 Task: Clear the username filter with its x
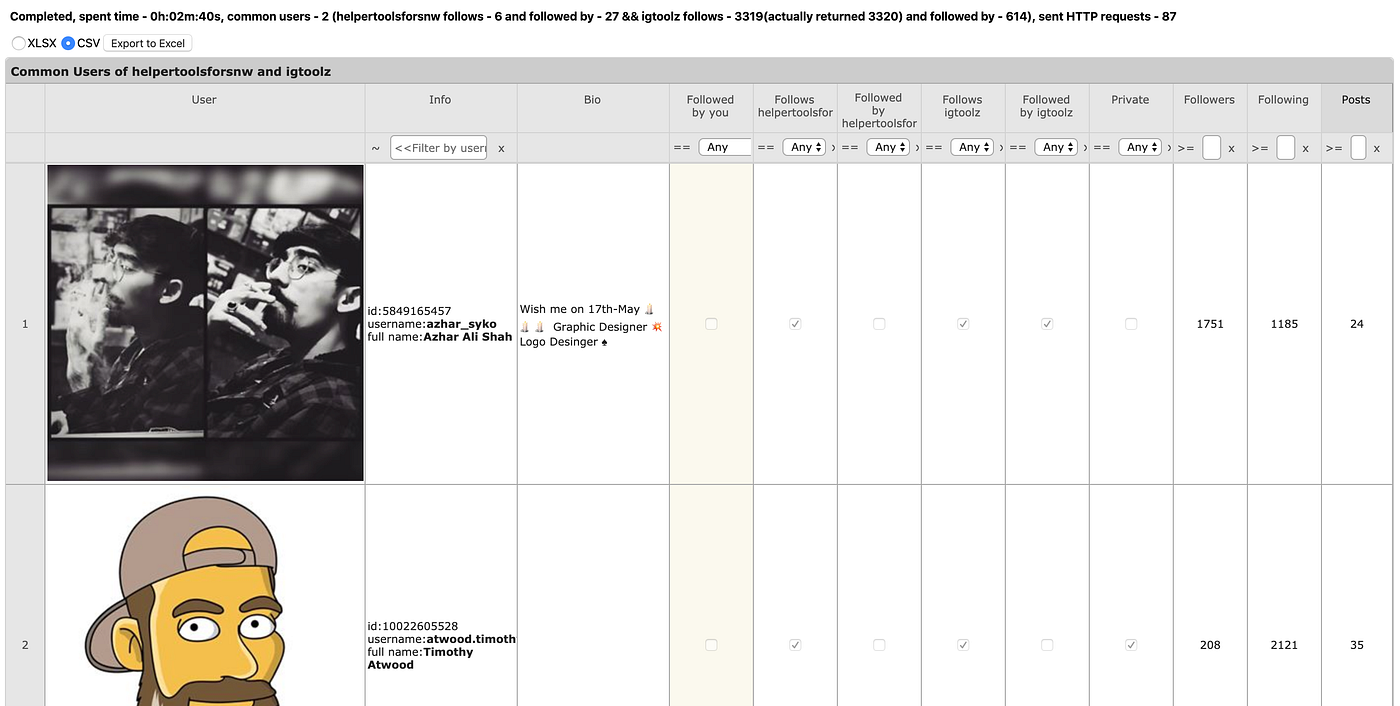(501, 148)
